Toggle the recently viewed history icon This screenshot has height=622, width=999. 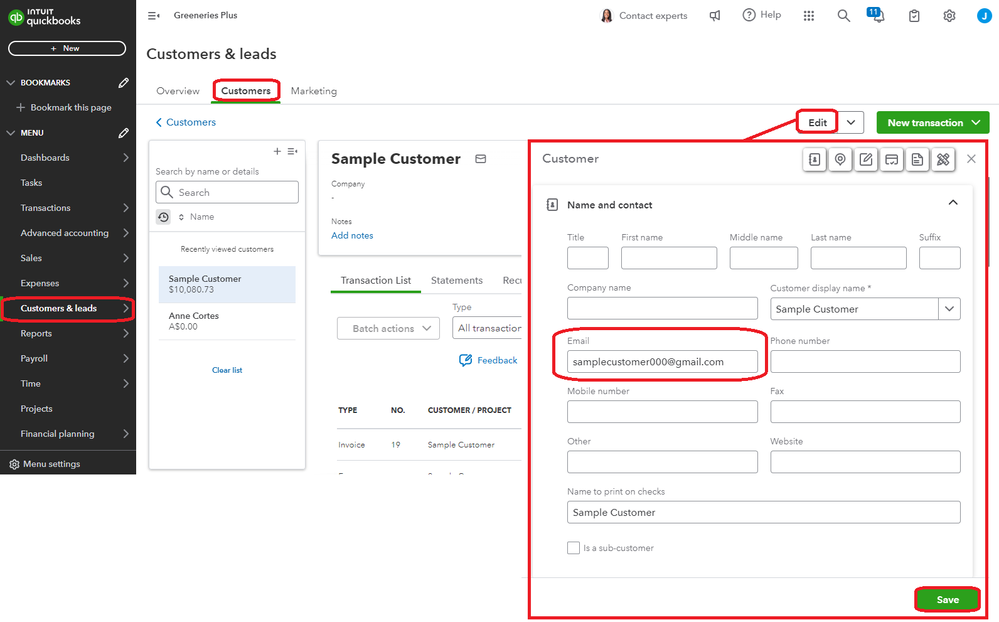tap(163, 217)
